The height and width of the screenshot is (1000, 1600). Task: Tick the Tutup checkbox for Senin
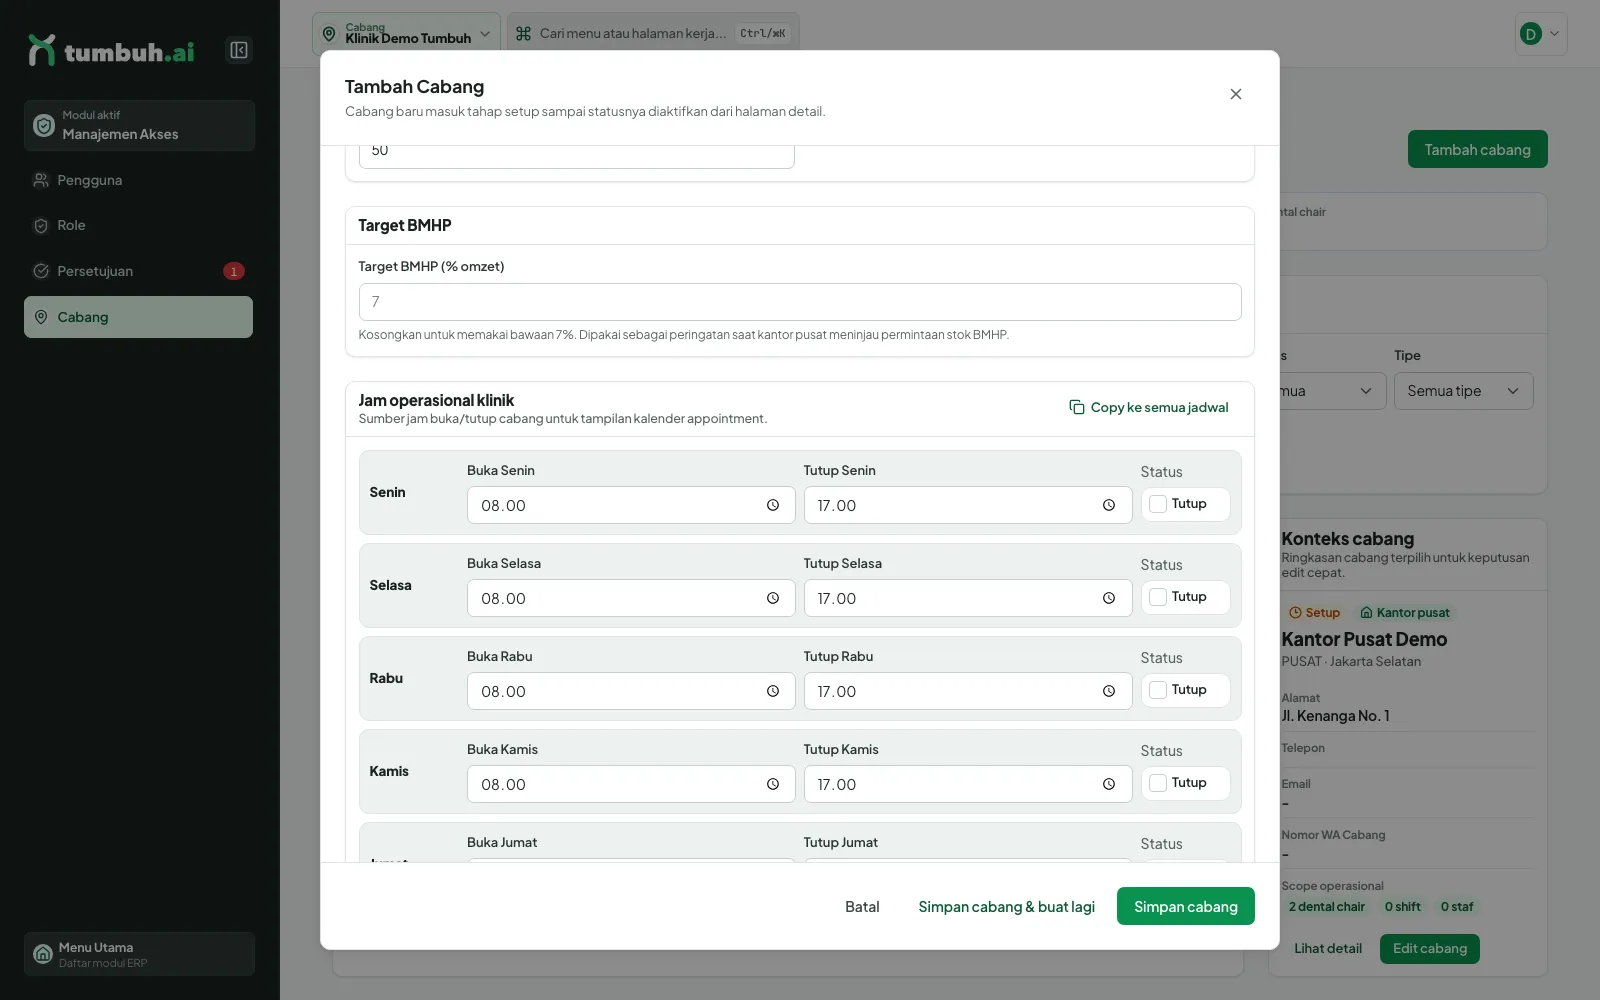pos(1158,504)
